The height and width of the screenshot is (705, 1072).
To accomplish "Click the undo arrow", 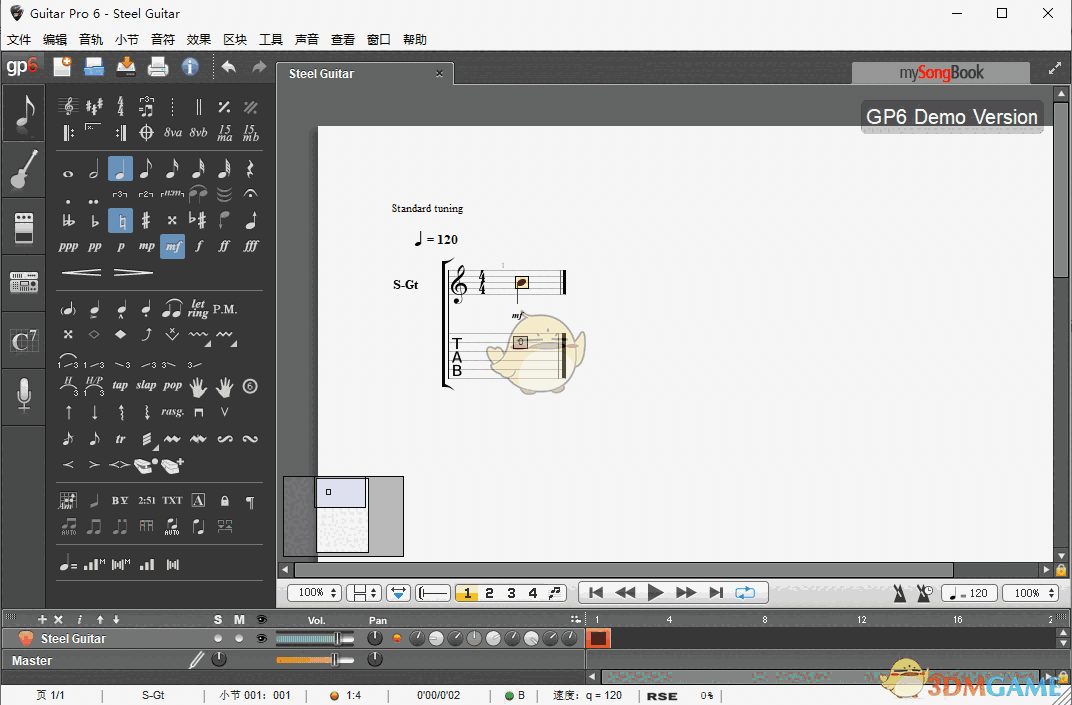I will click(229, 67).
